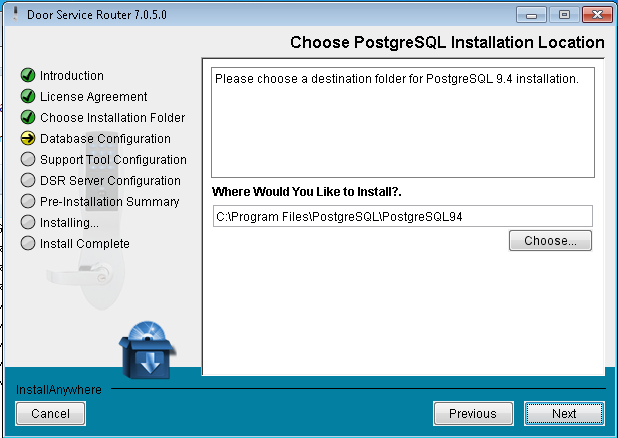Click the gray circle beside Installing...
Image resolution: width=618 pixels, height=438 pixels.
28,222
